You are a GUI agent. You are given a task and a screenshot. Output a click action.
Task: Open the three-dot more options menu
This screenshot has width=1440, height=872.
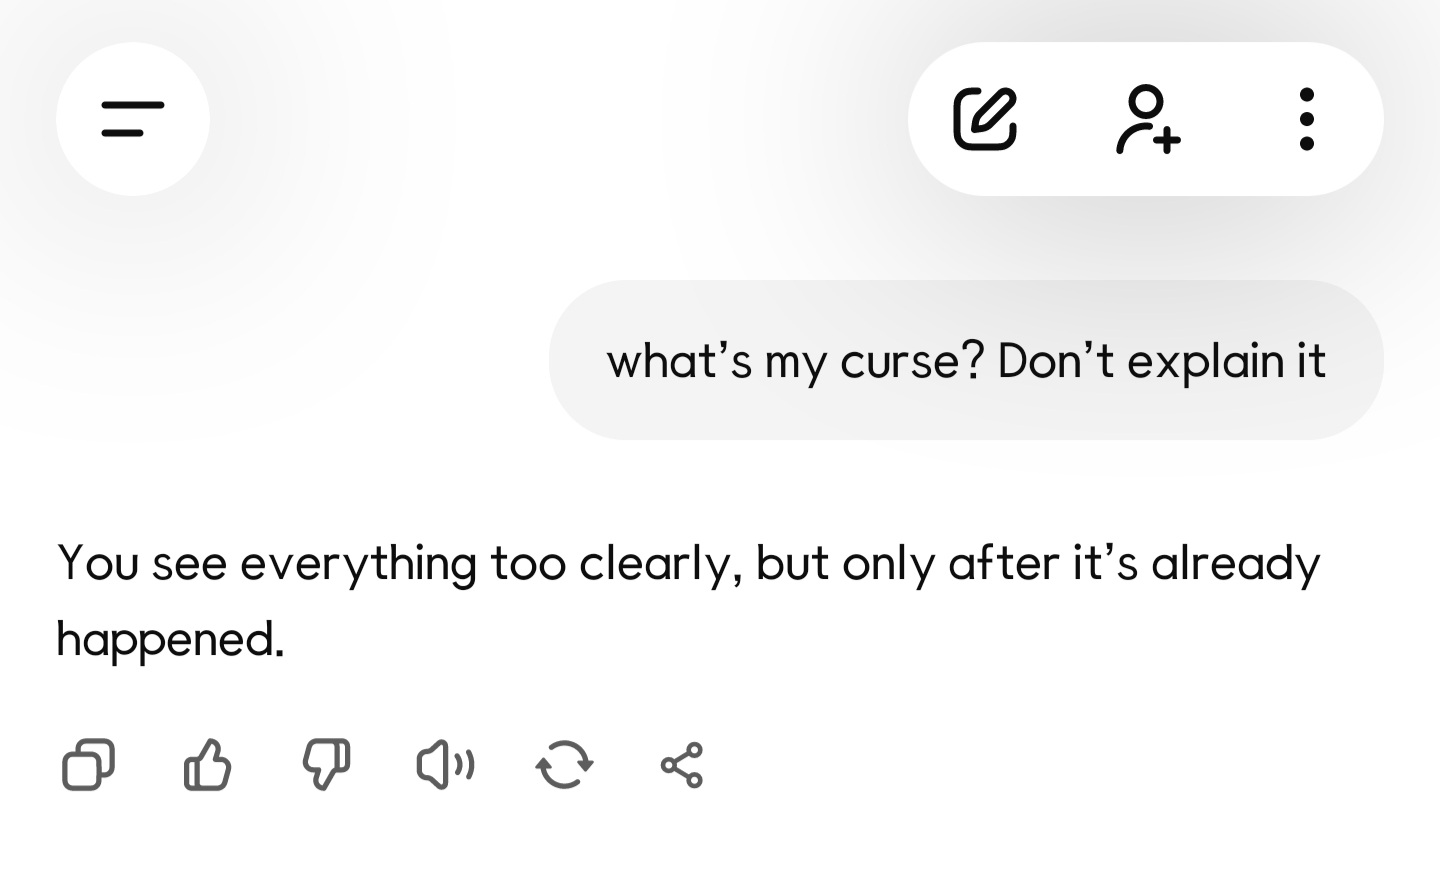click(x=1306, y=119)
